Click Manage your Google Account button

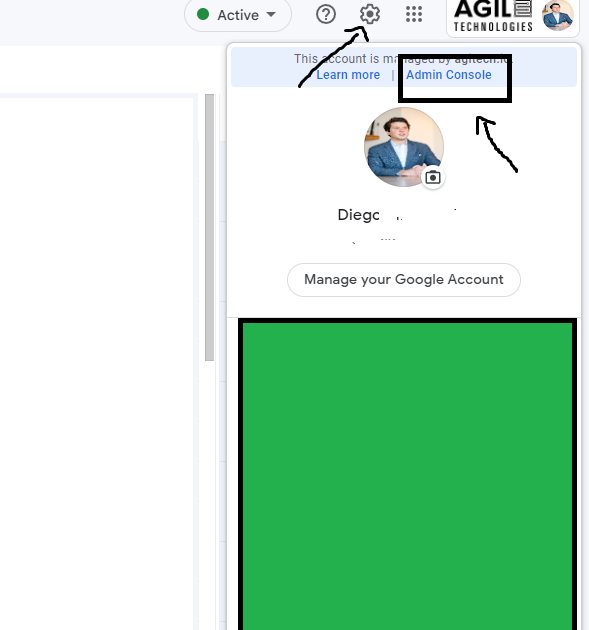404,280
